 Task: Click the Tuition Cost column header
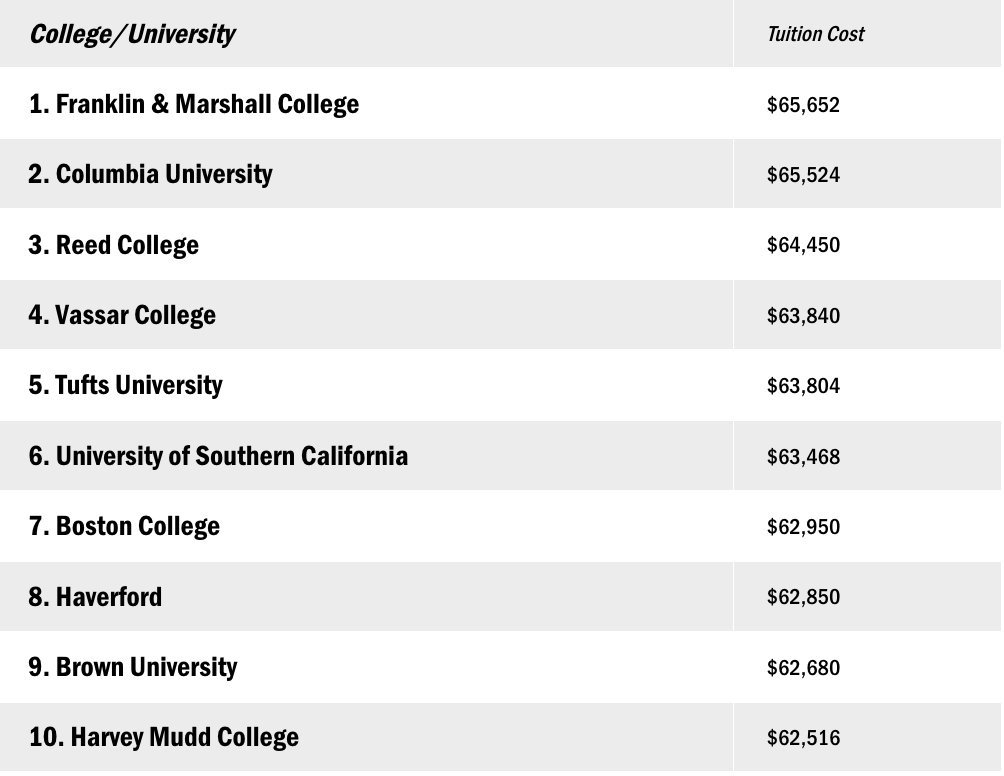(815, 34)
